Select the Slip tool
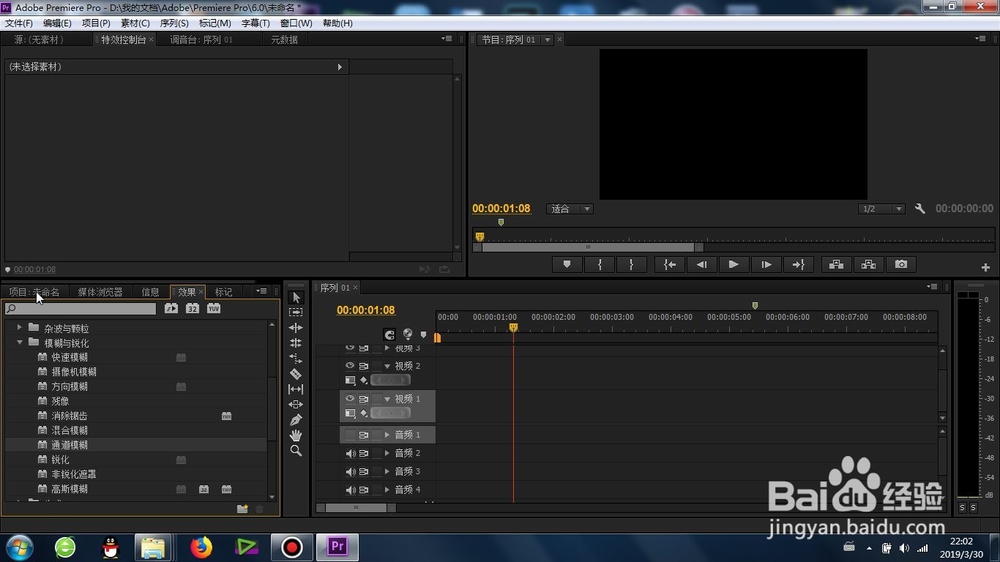1000x562 pixels. pos(296,389)
